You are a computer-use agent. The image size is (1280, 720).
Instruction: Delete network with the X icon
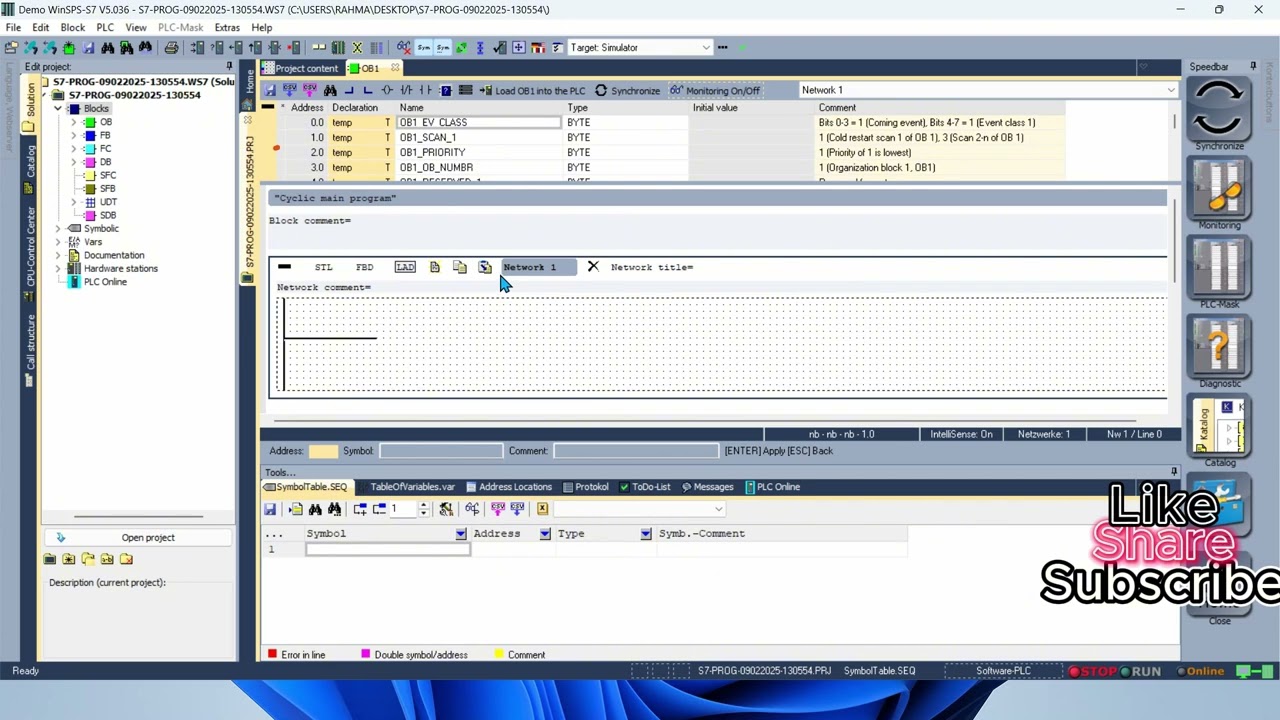tap(593, 267)
